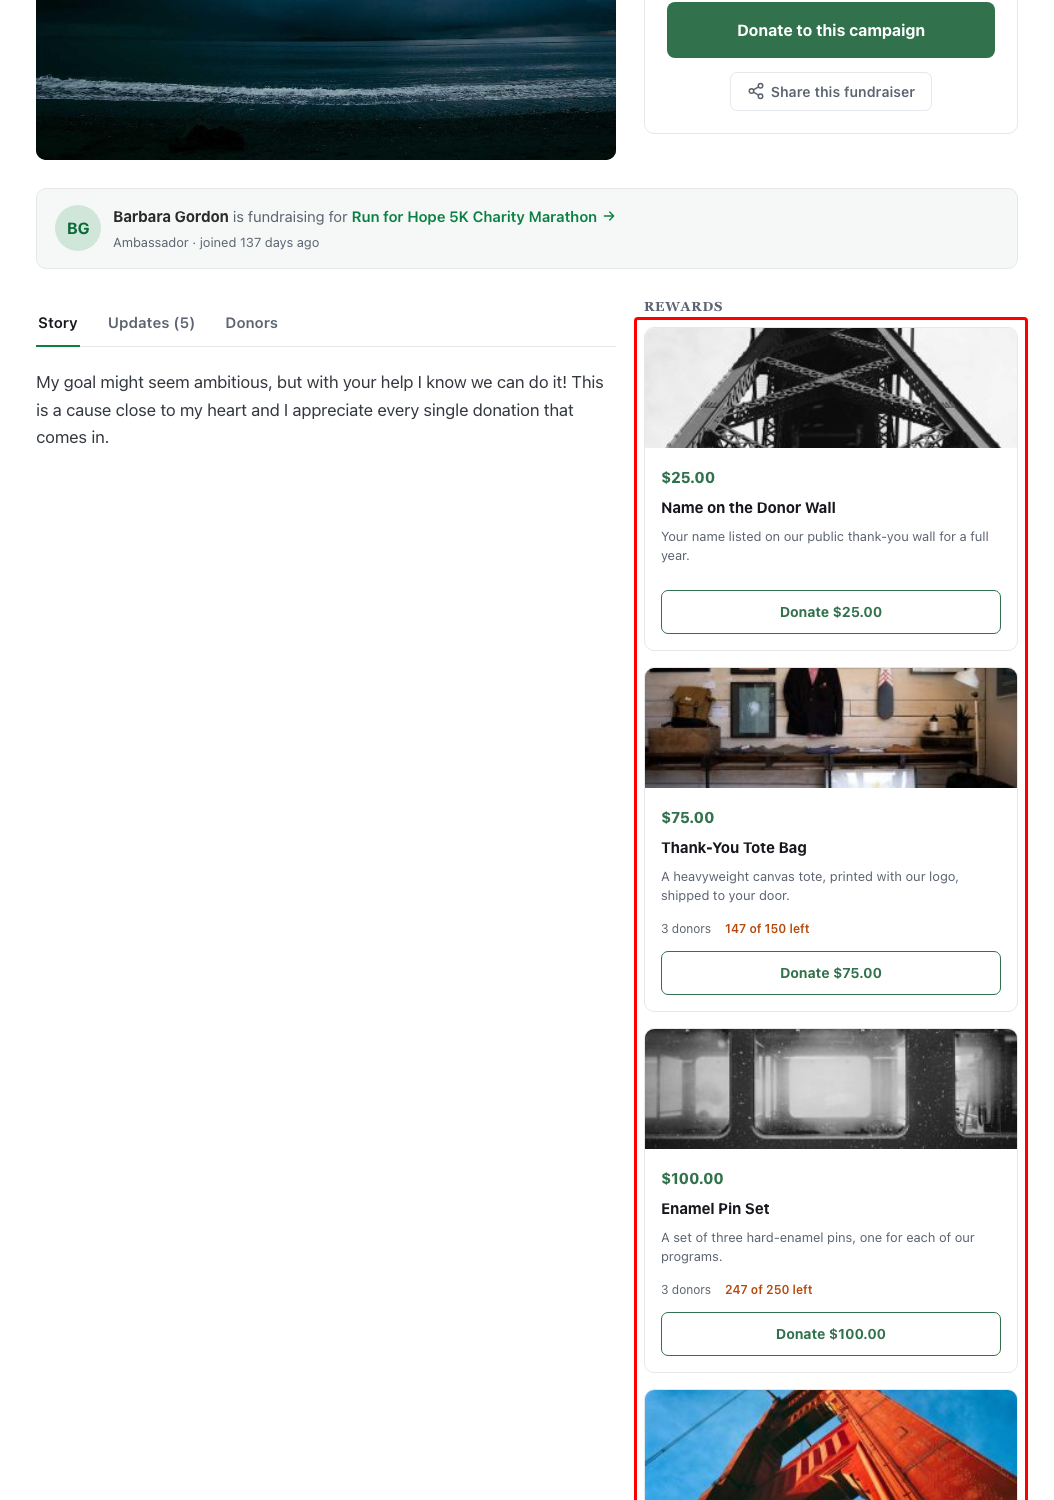Switch to the Updates (5) tab

[x=151, y=323]
